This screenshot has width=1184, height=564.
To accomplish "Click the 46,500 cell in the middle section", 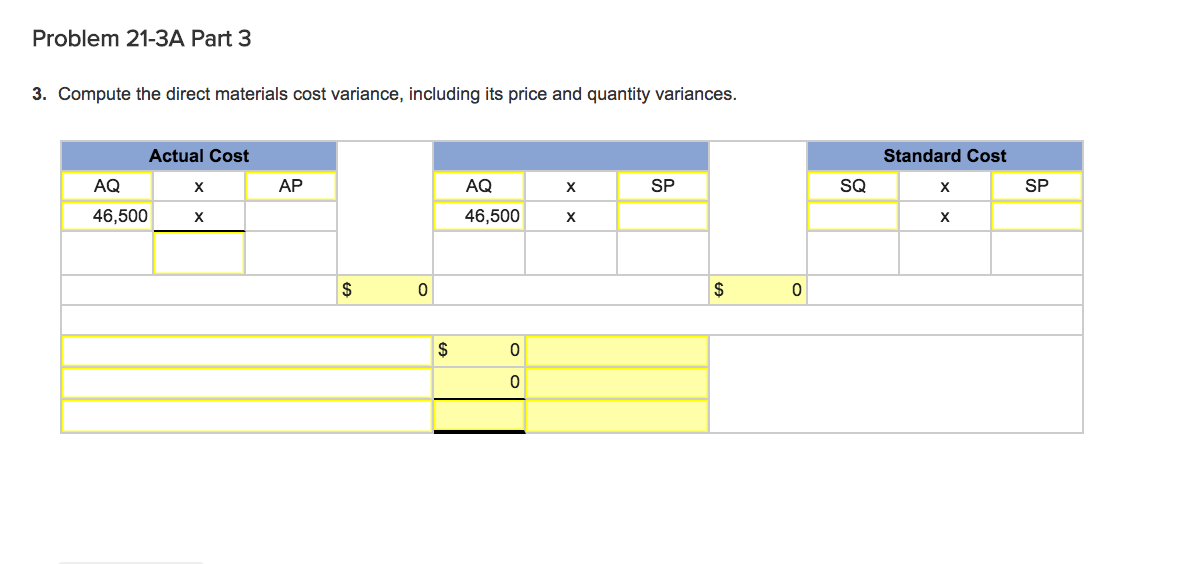I will 479,216.
